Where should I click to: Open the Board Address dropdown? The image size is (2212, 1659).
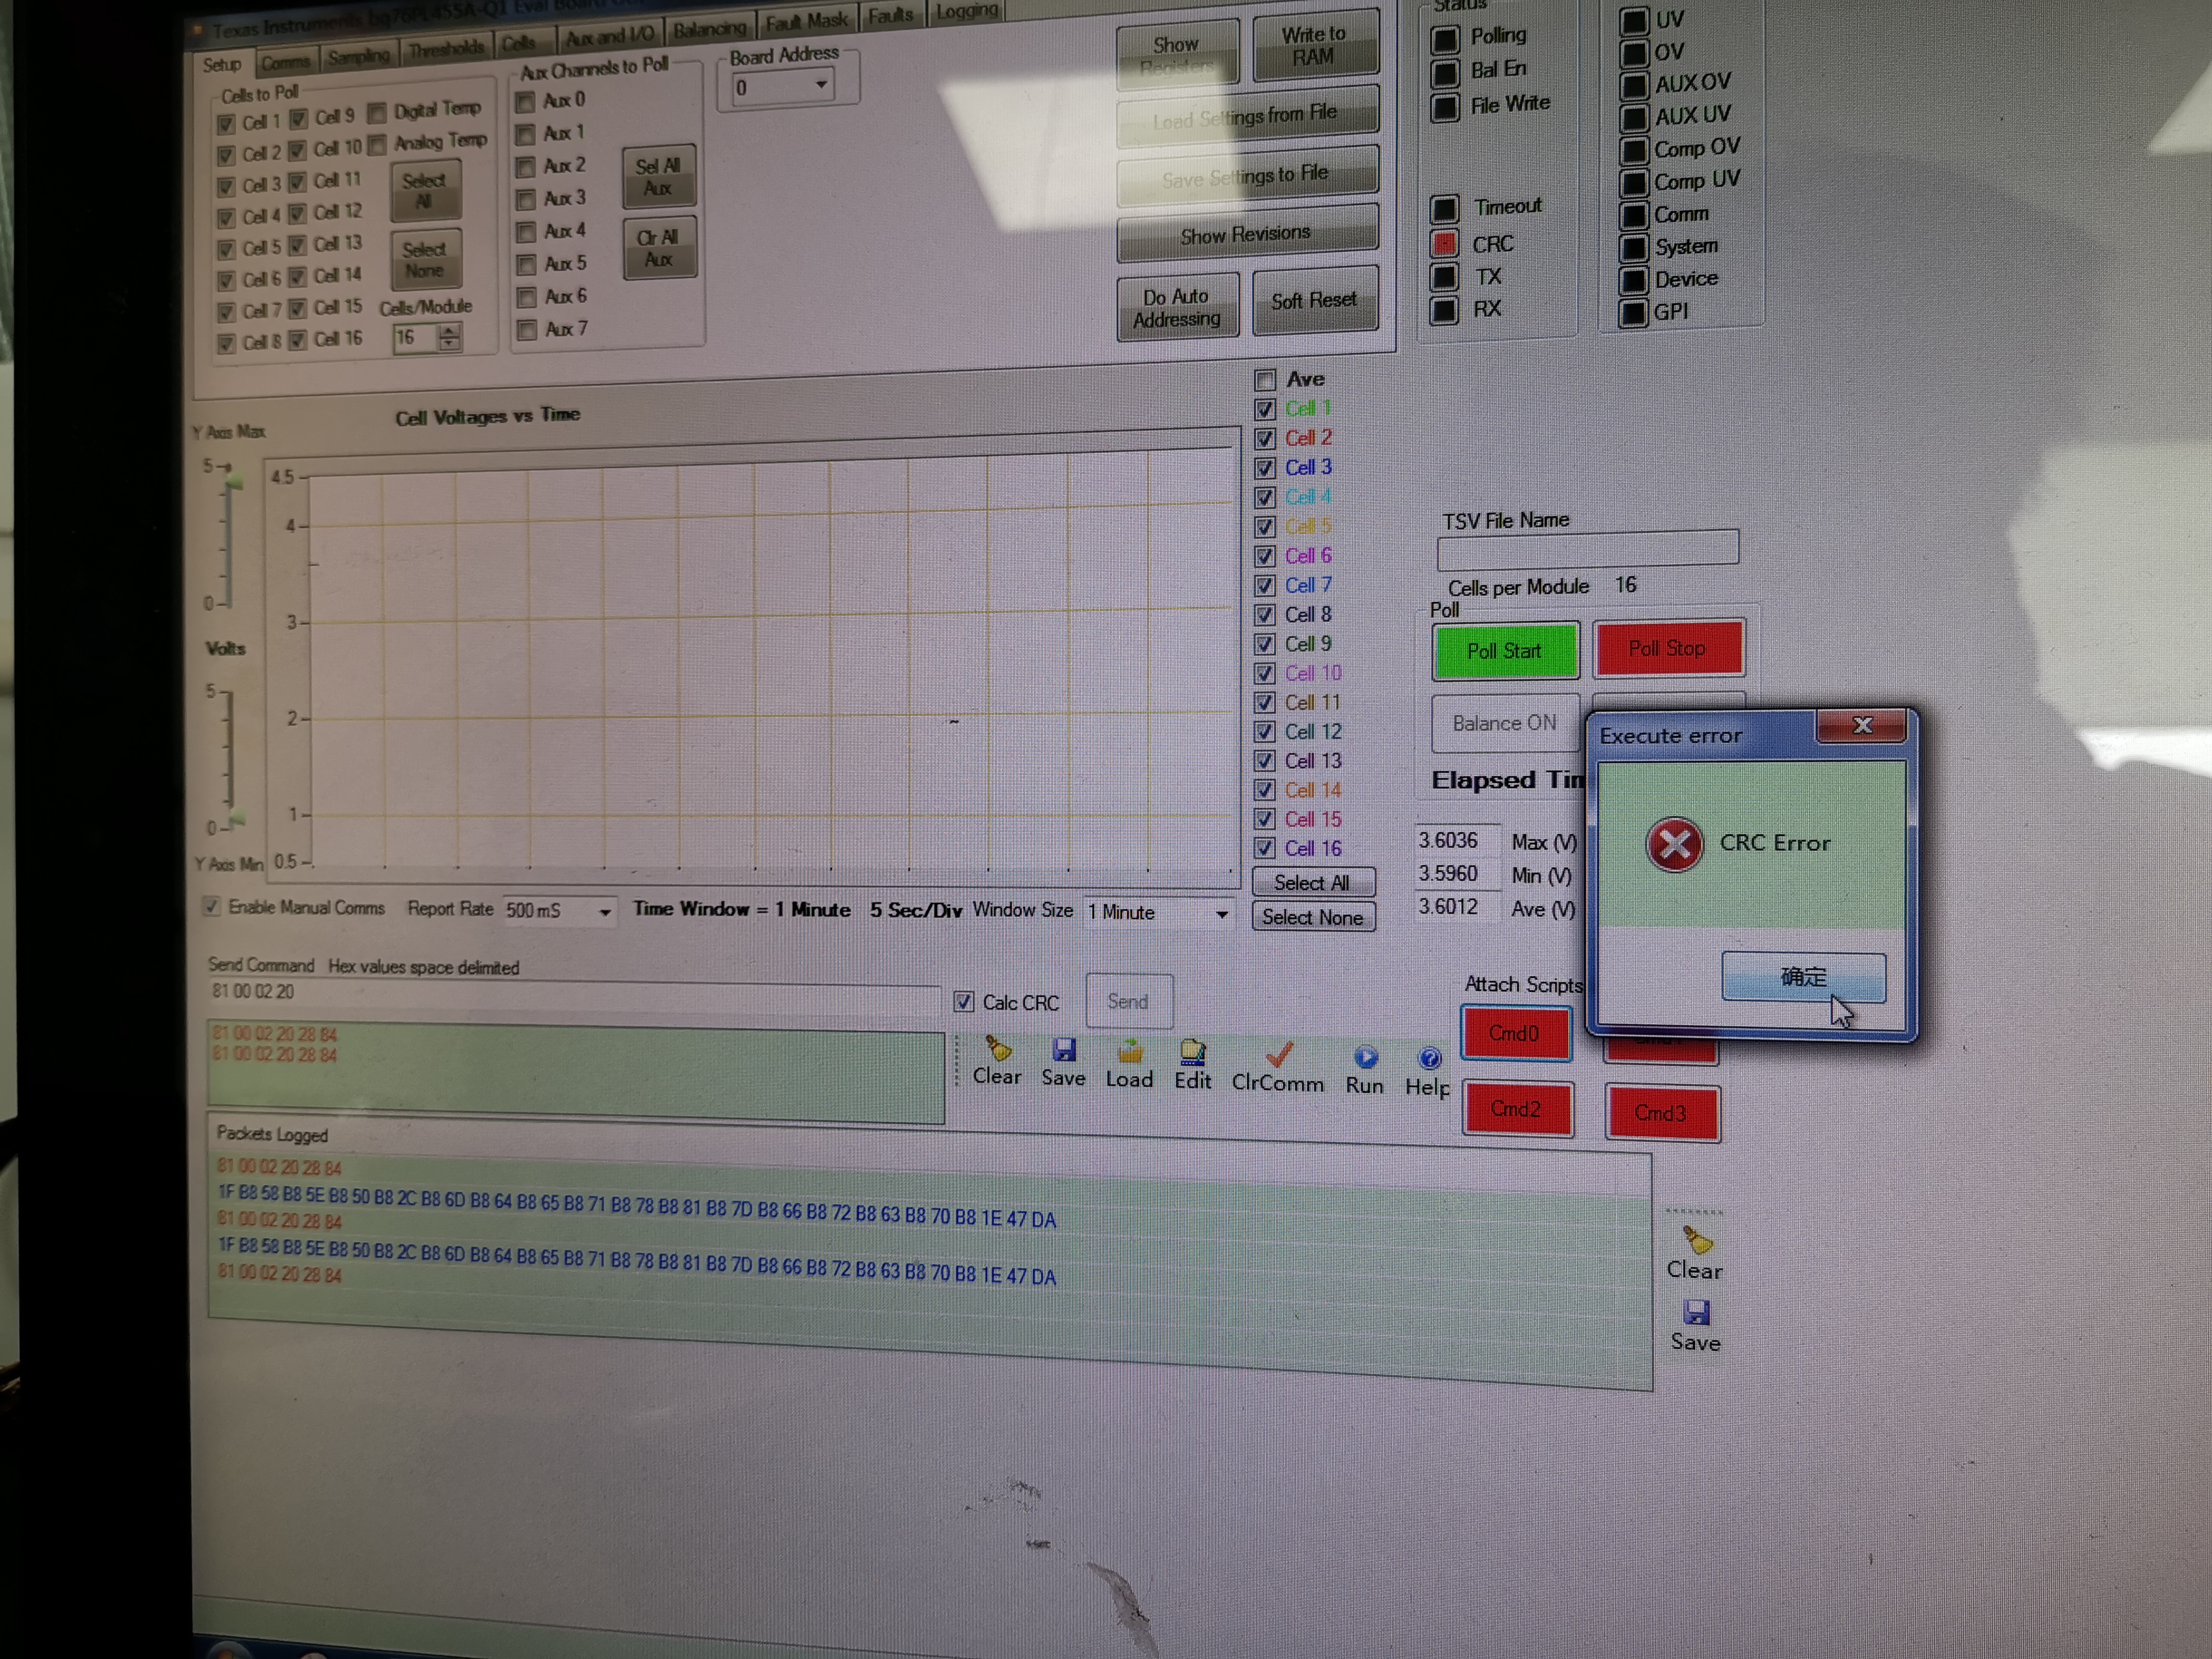(821, 85)
